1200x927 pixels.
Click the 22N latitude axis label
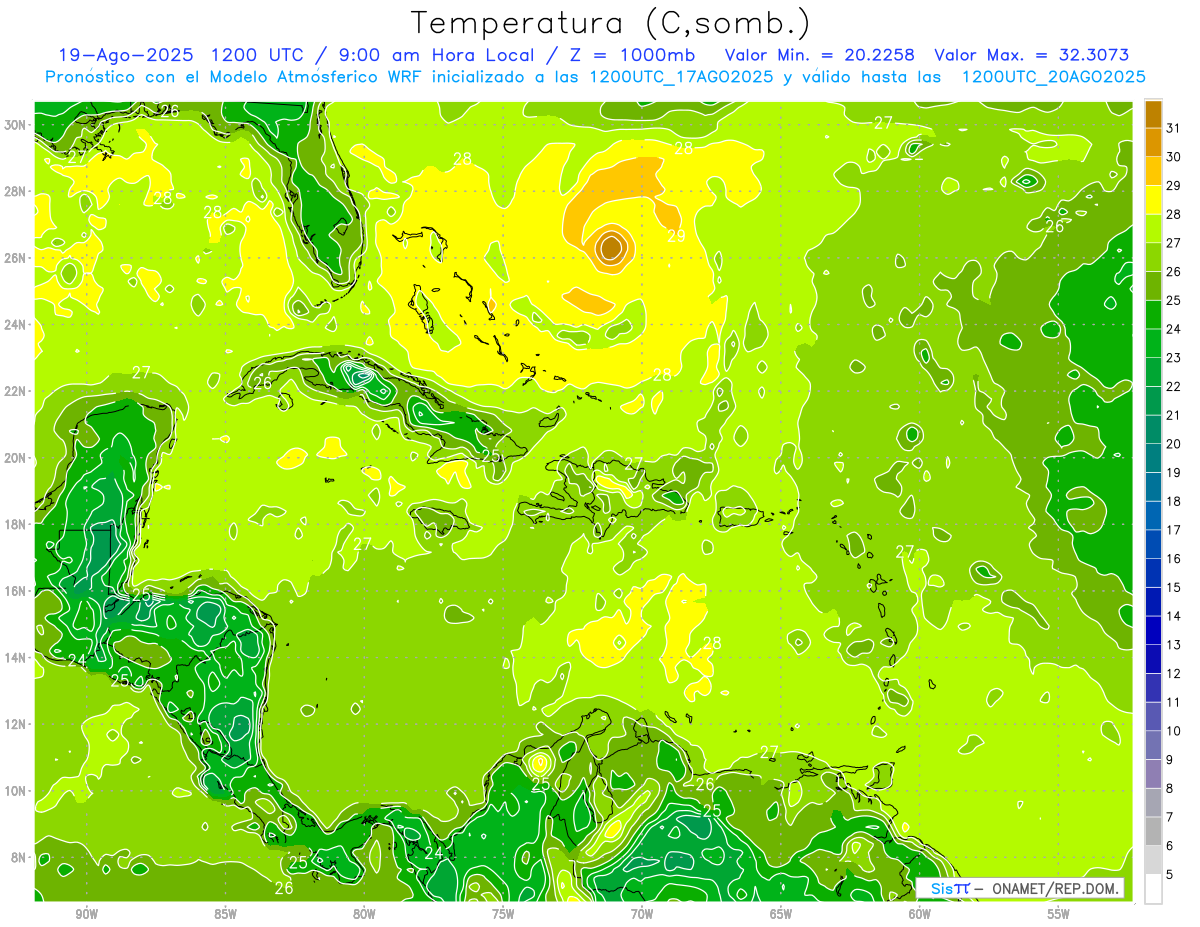[16, 391]
